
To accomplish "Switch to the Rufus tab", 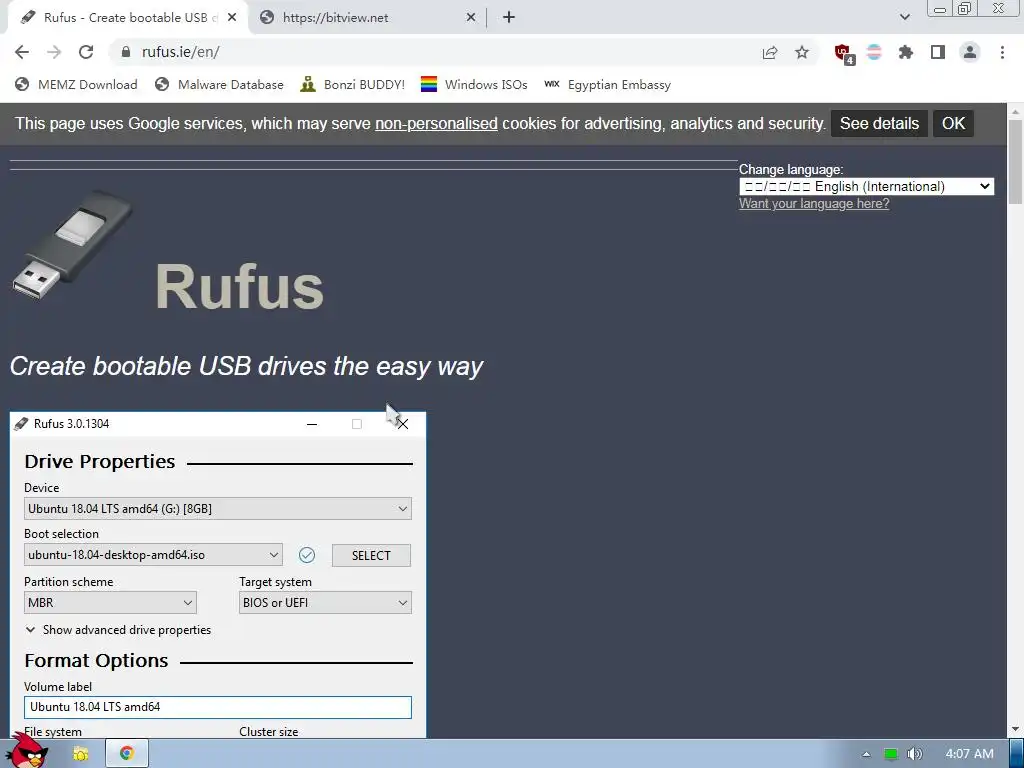I will (127, 18).
